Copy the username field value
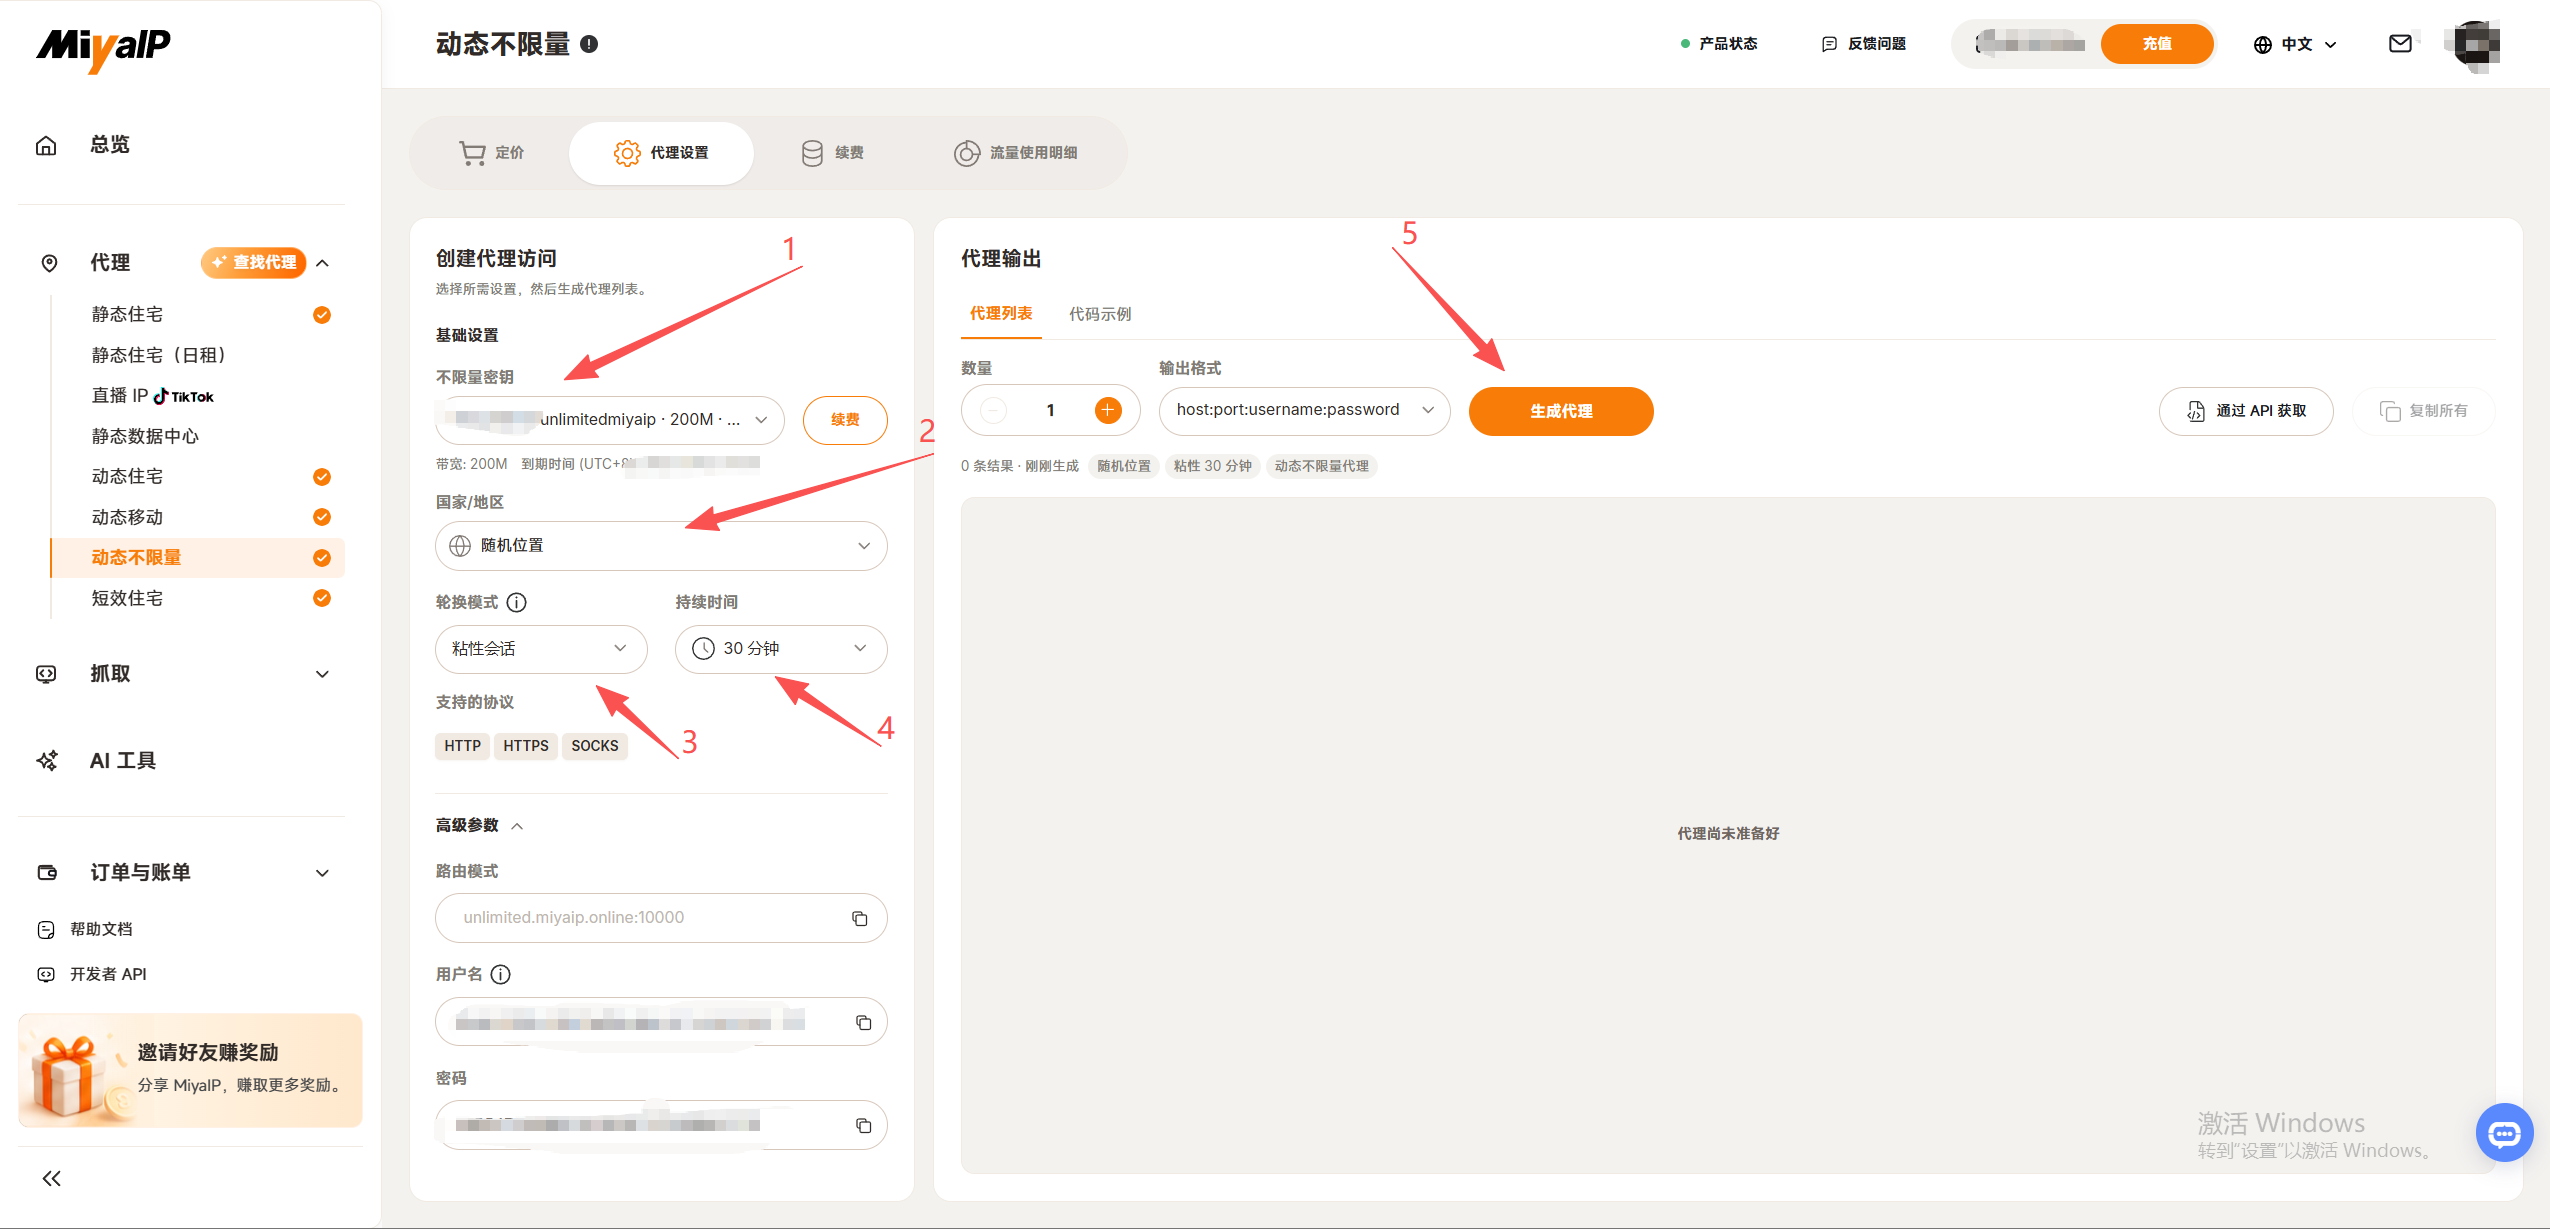The width and height of the screenshot is (2550, 1229). click(863, 1022)
